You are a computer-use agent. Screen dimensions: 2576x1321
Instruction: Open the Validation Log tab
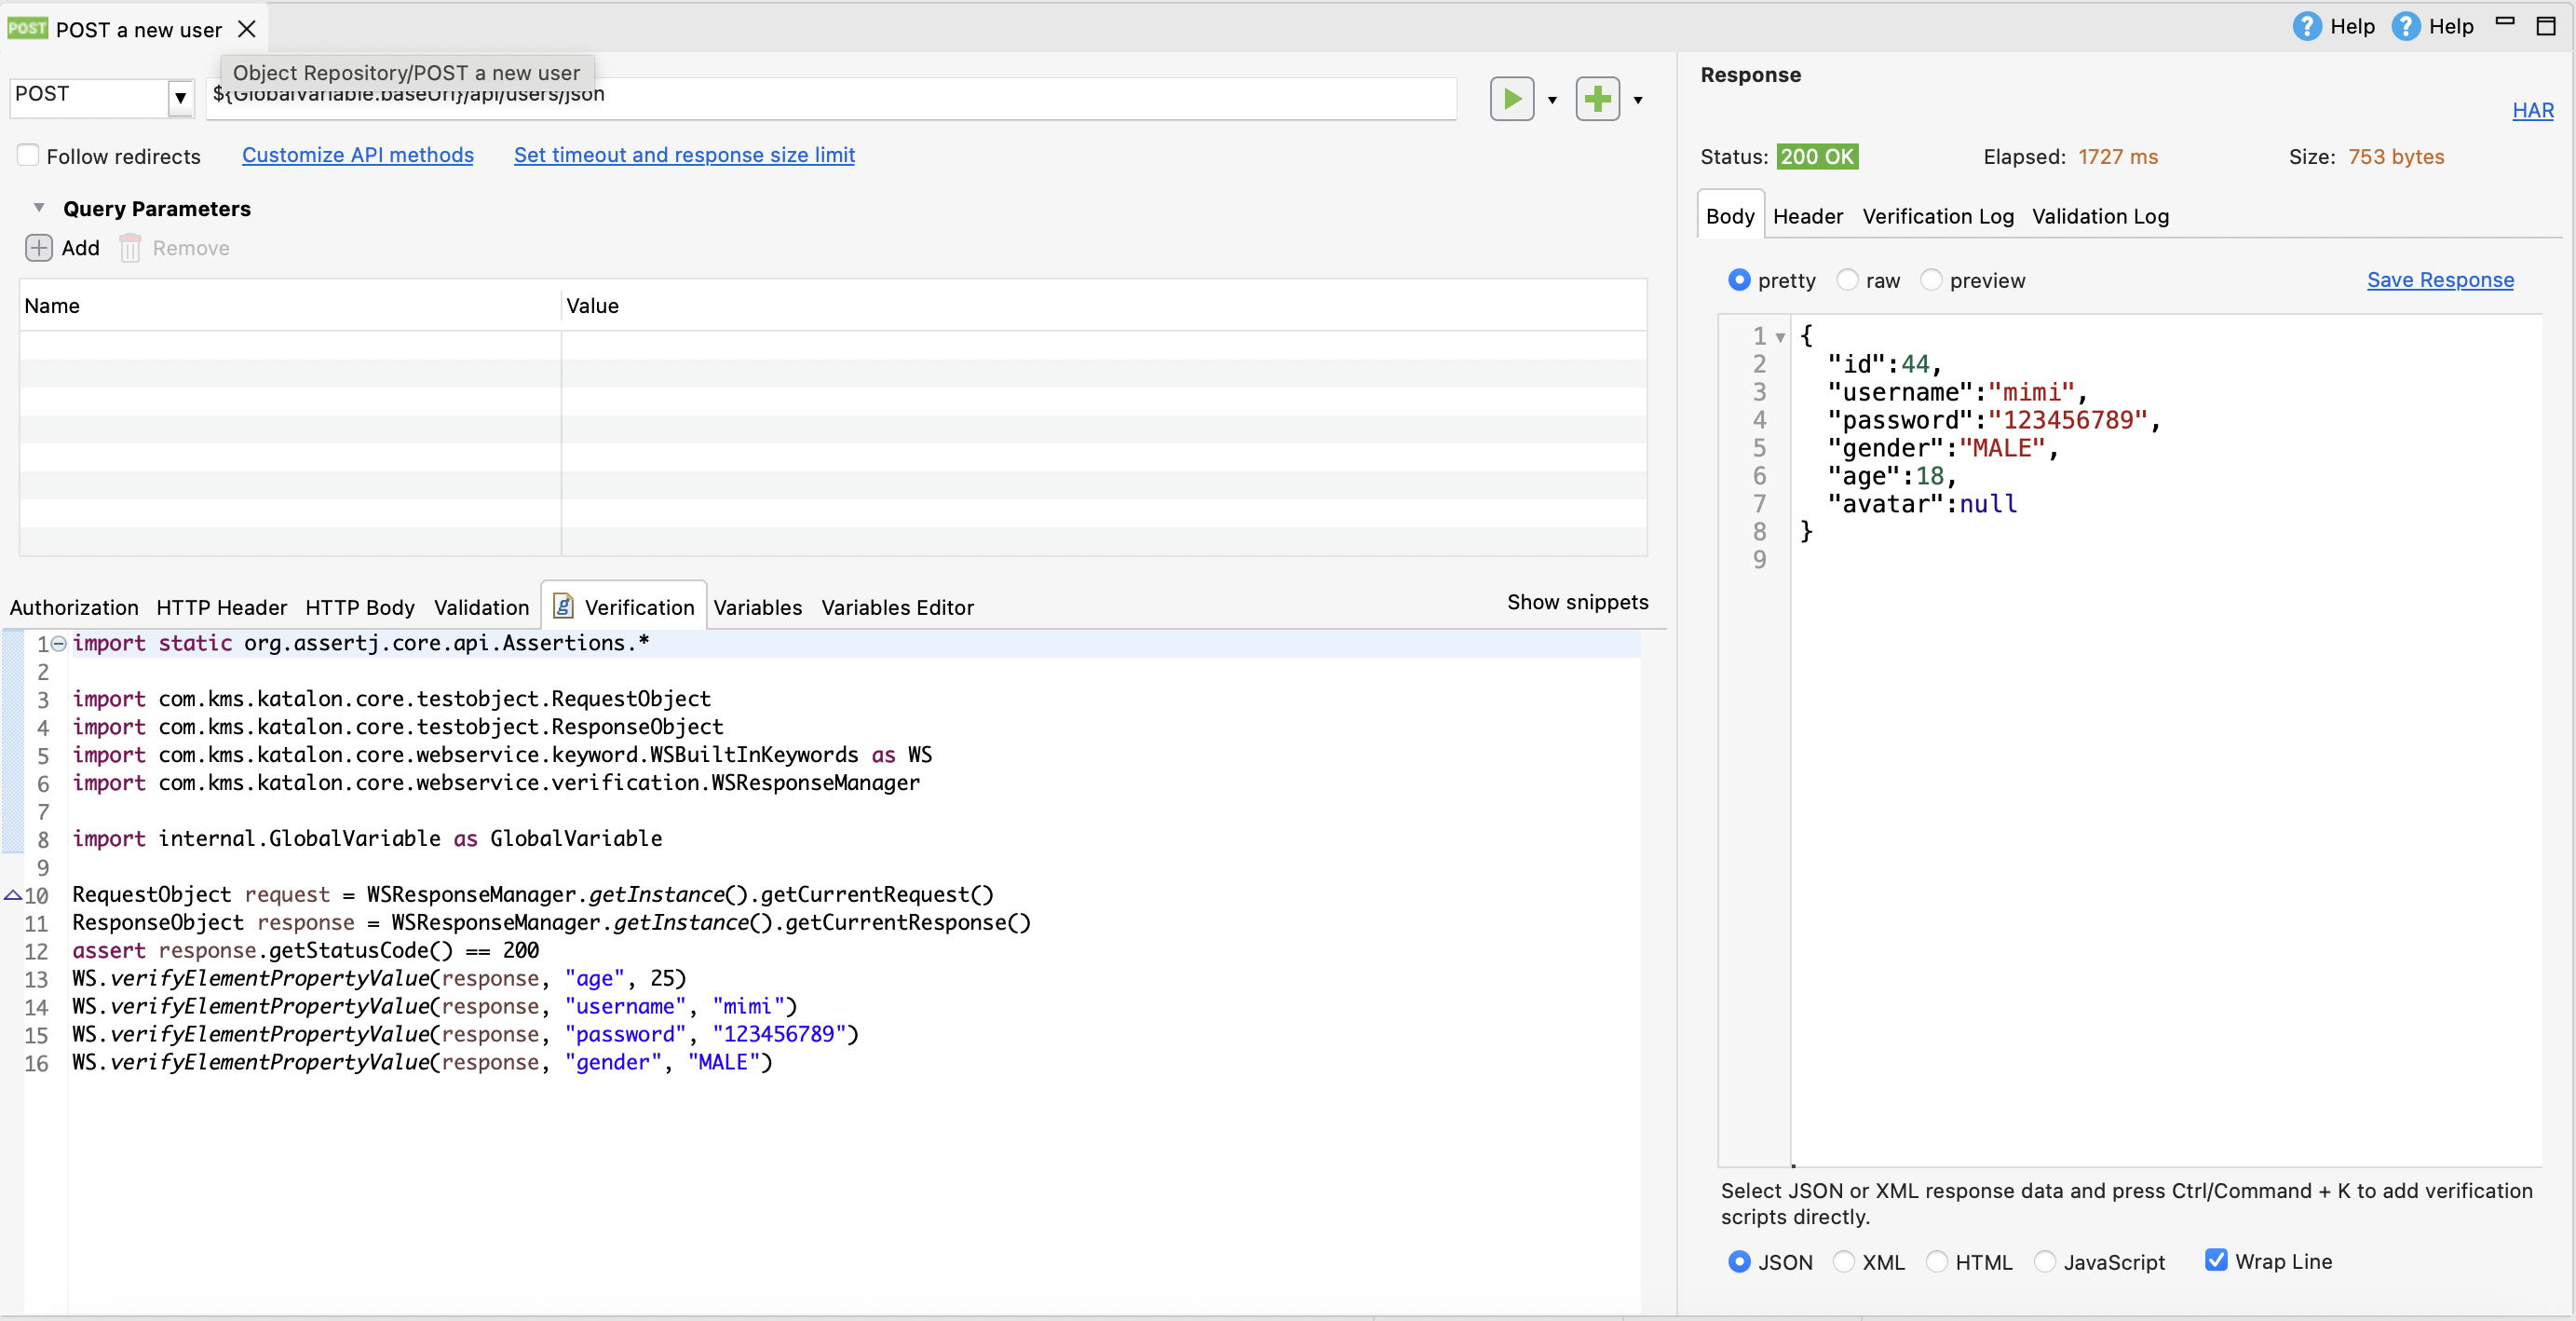click(2100, 216)
